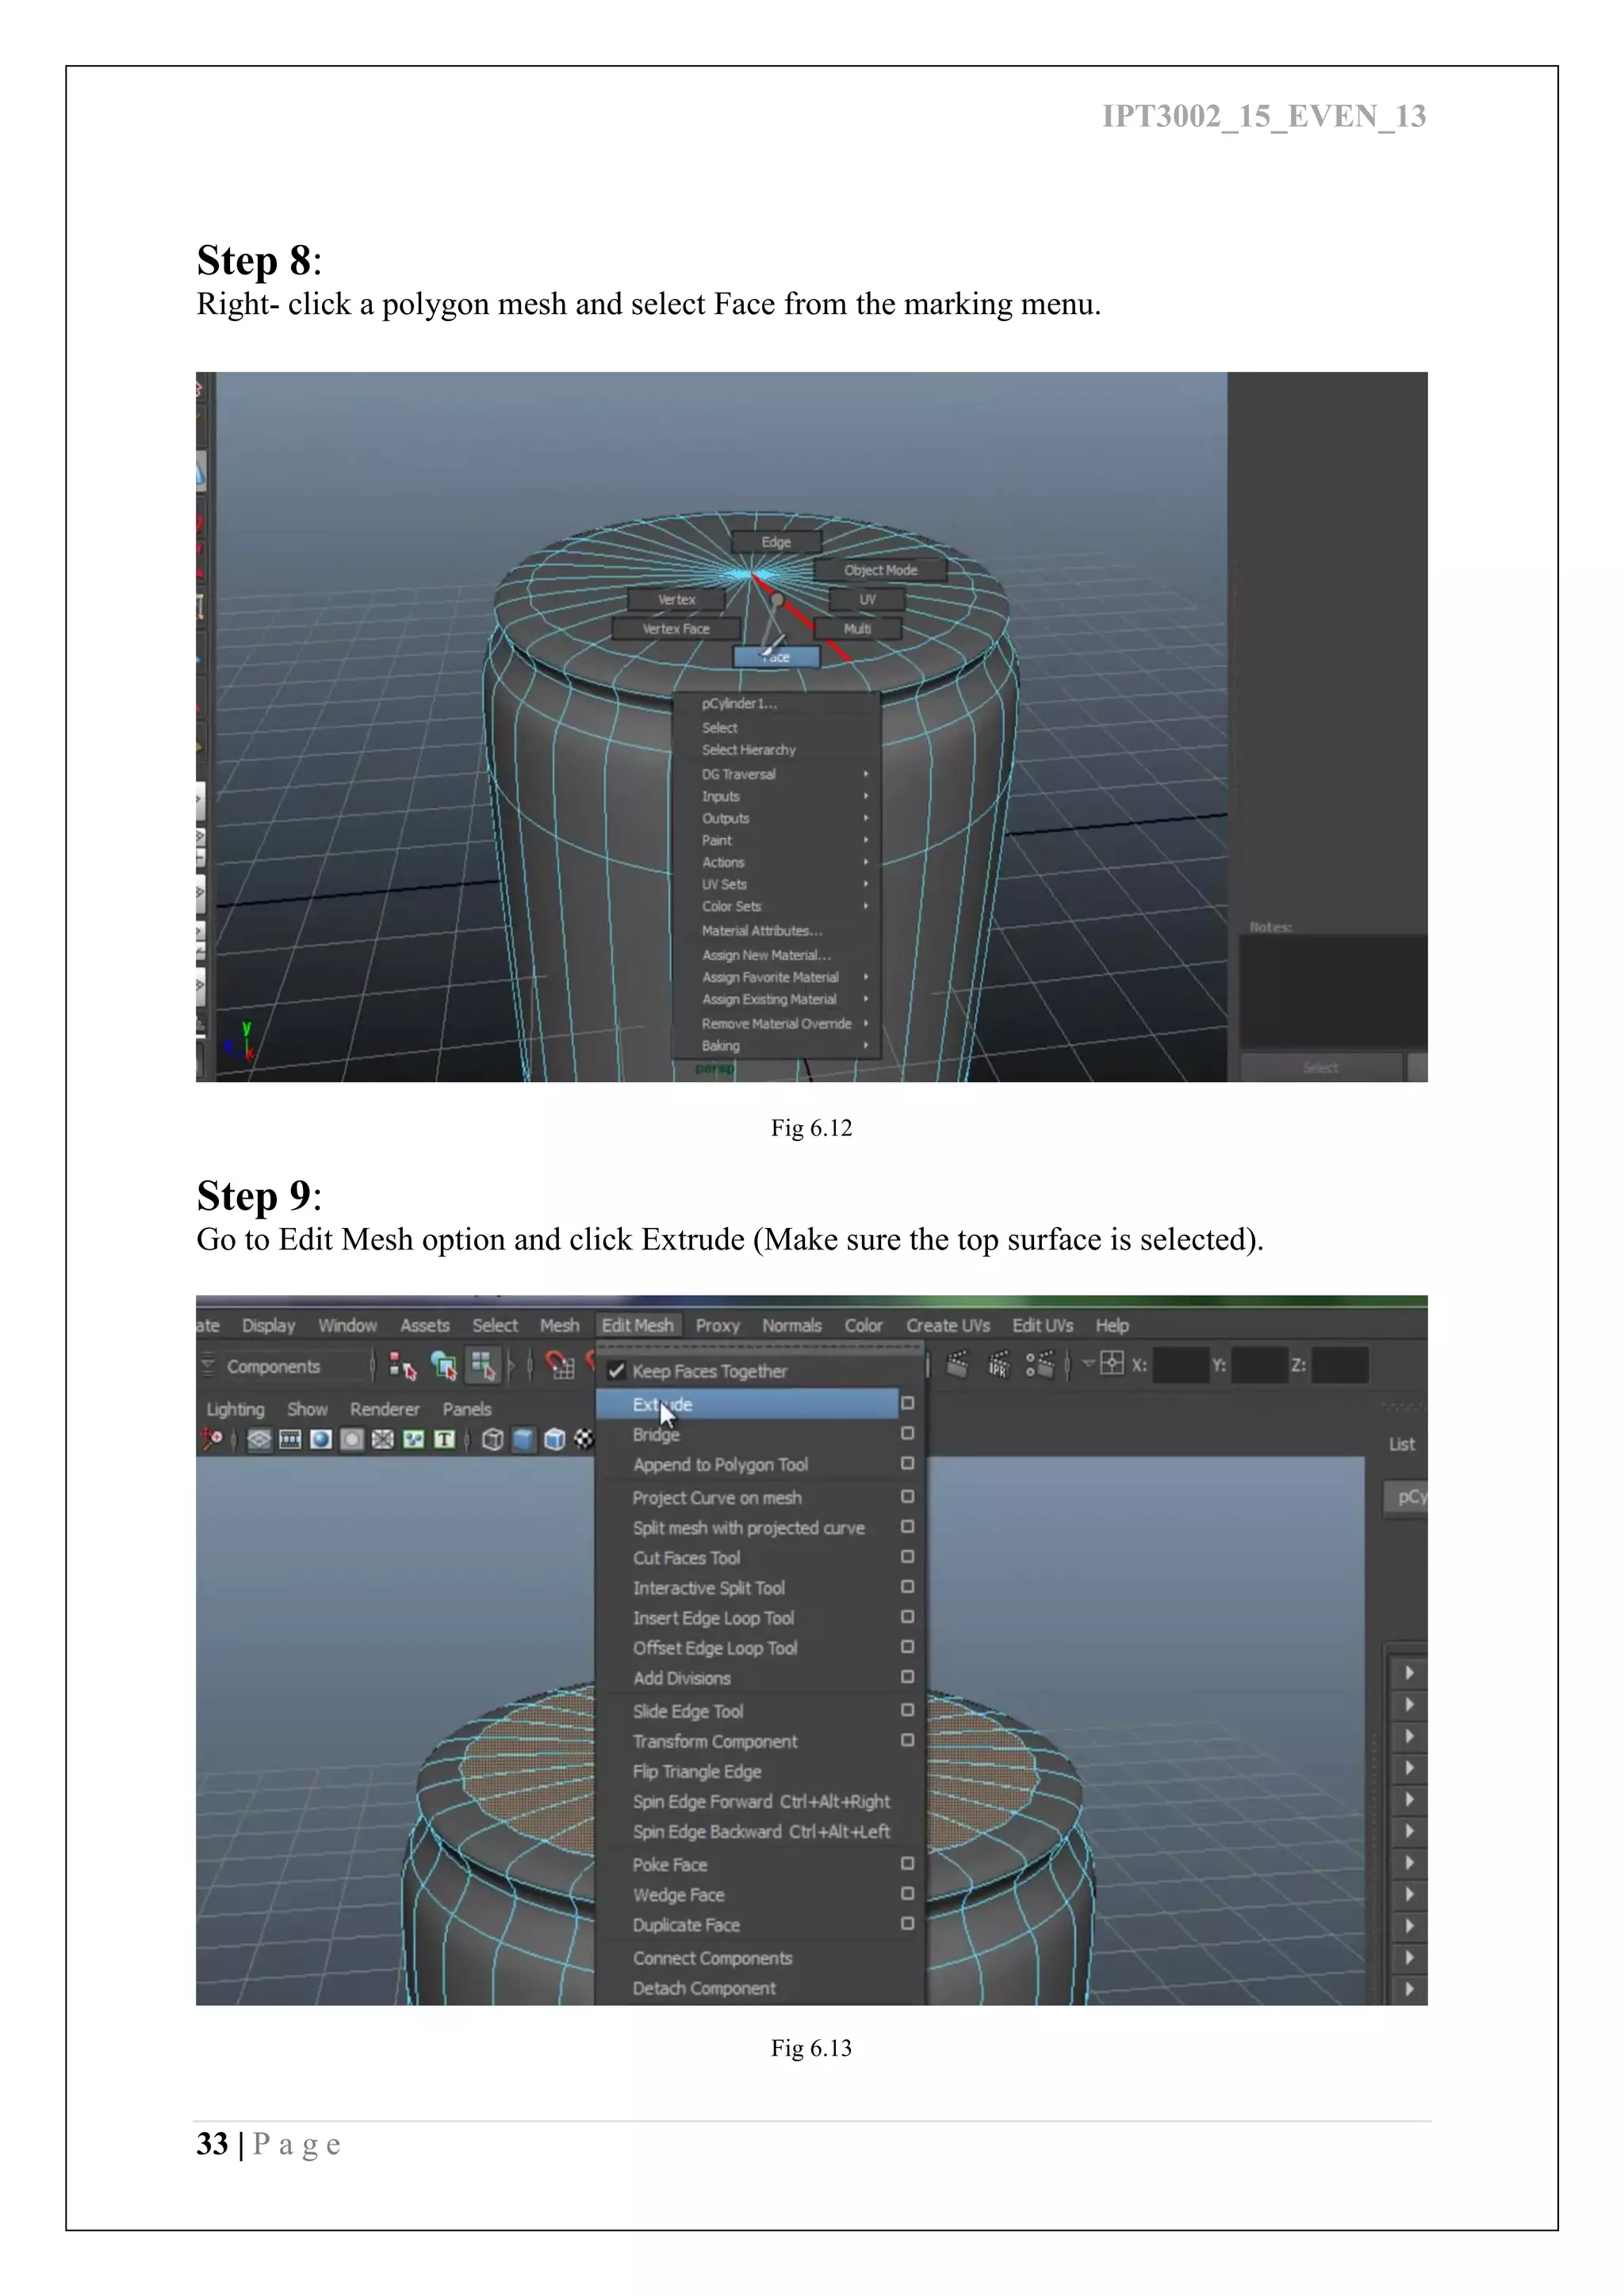The width and height of the screenshot is (1624, 2296).
Task: Click the Z coordinate input field
Action: [x=1339, y=1365]
